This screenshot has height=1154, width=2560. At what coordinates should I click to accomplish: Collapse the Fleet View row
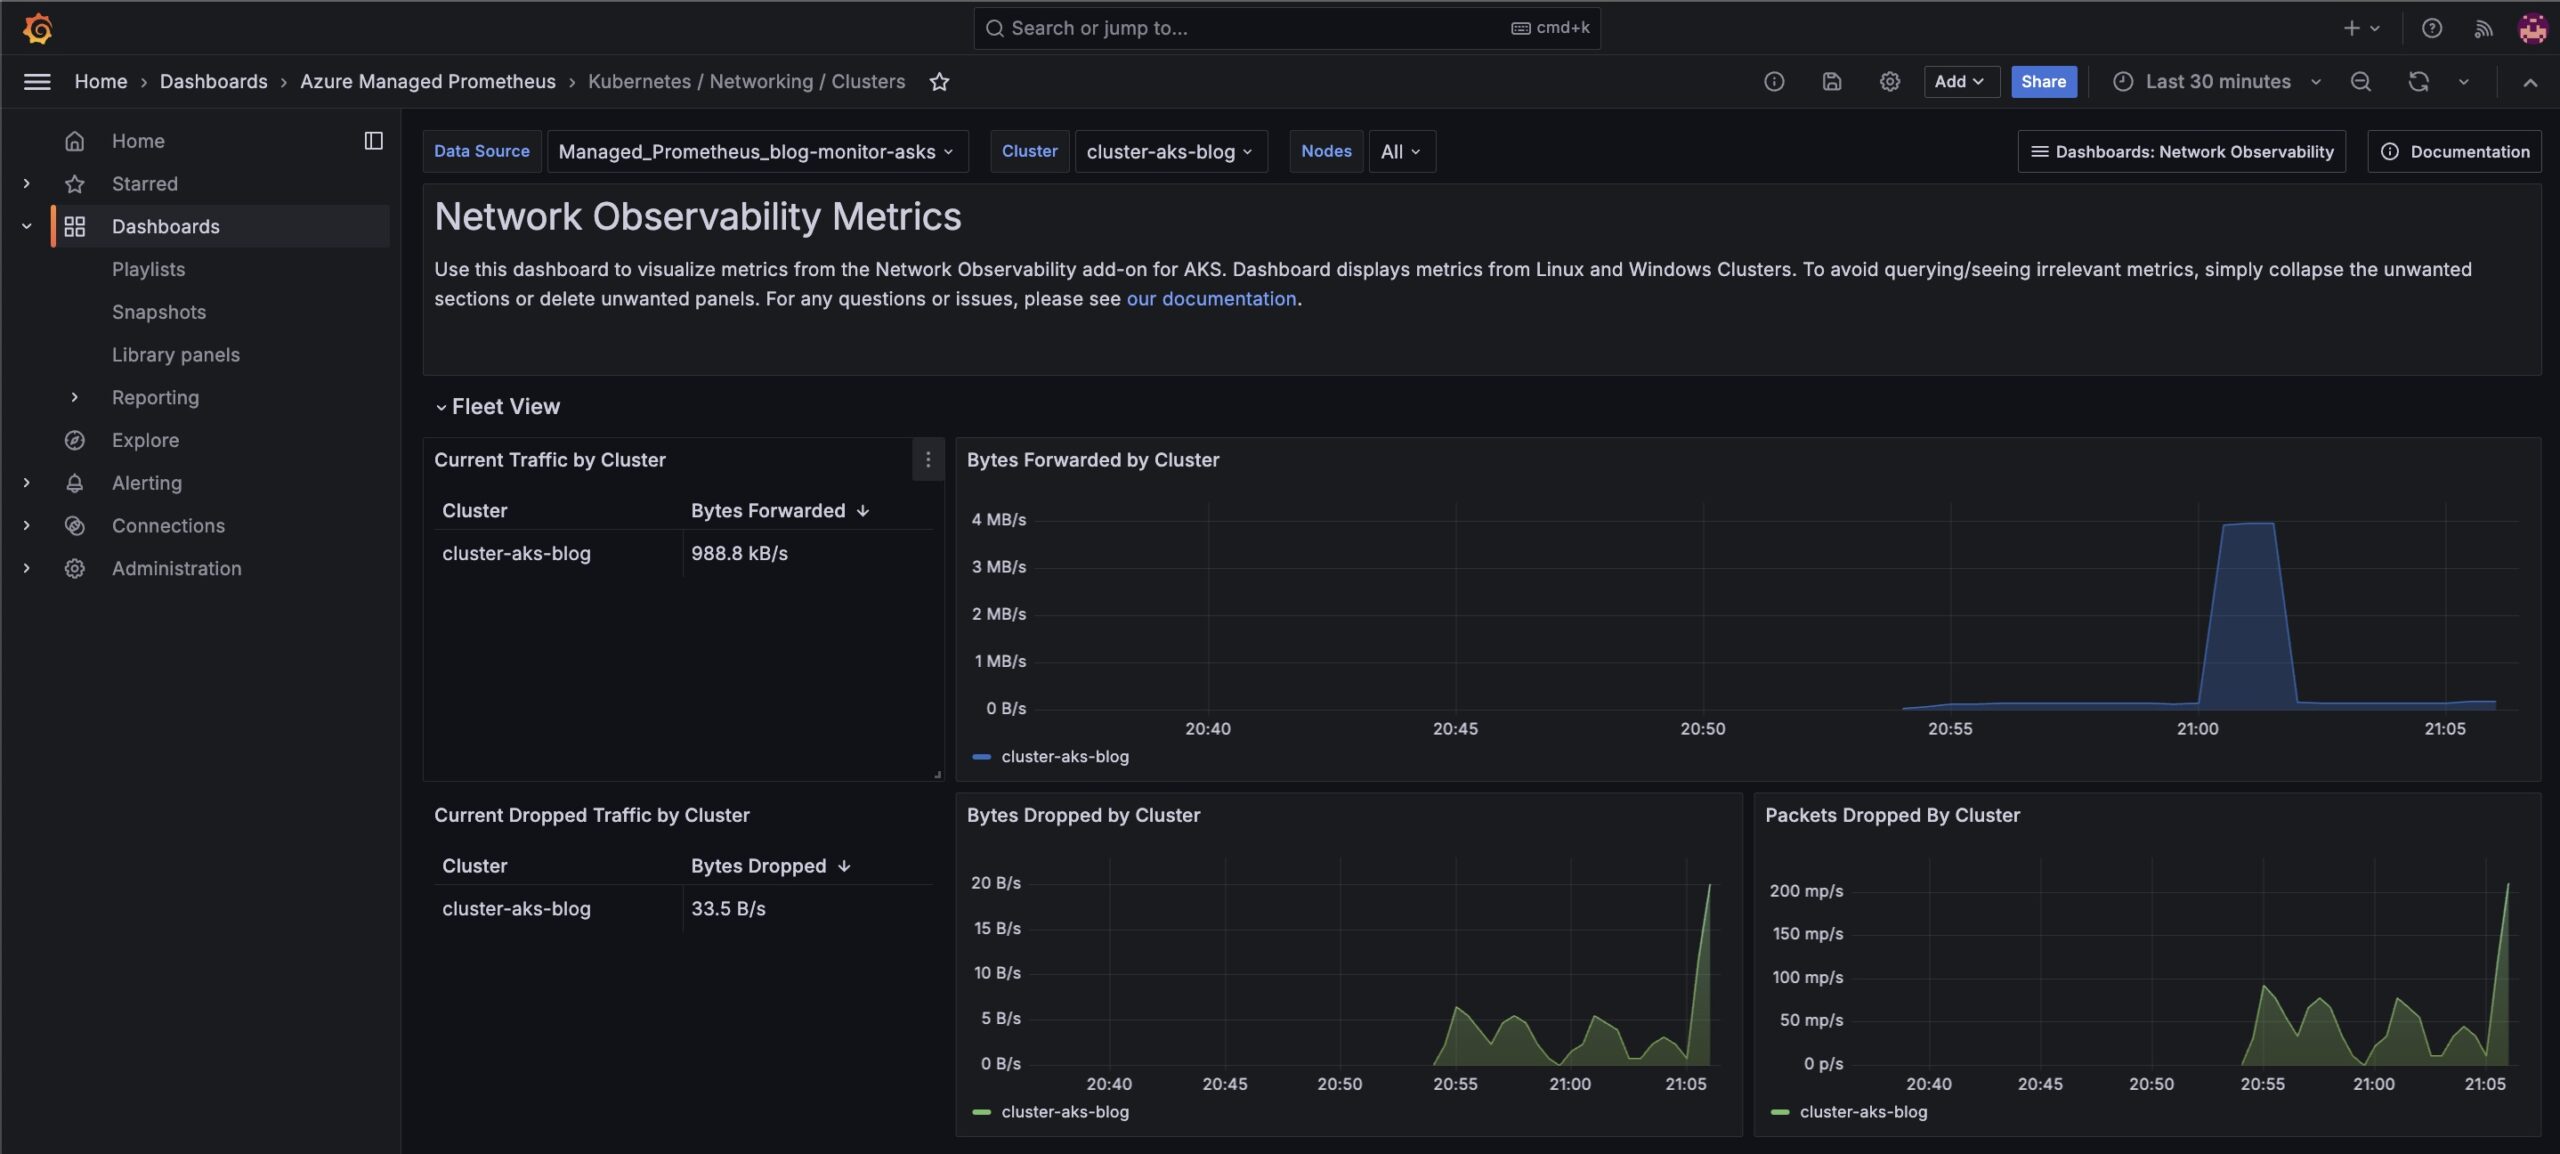point(497,407)
